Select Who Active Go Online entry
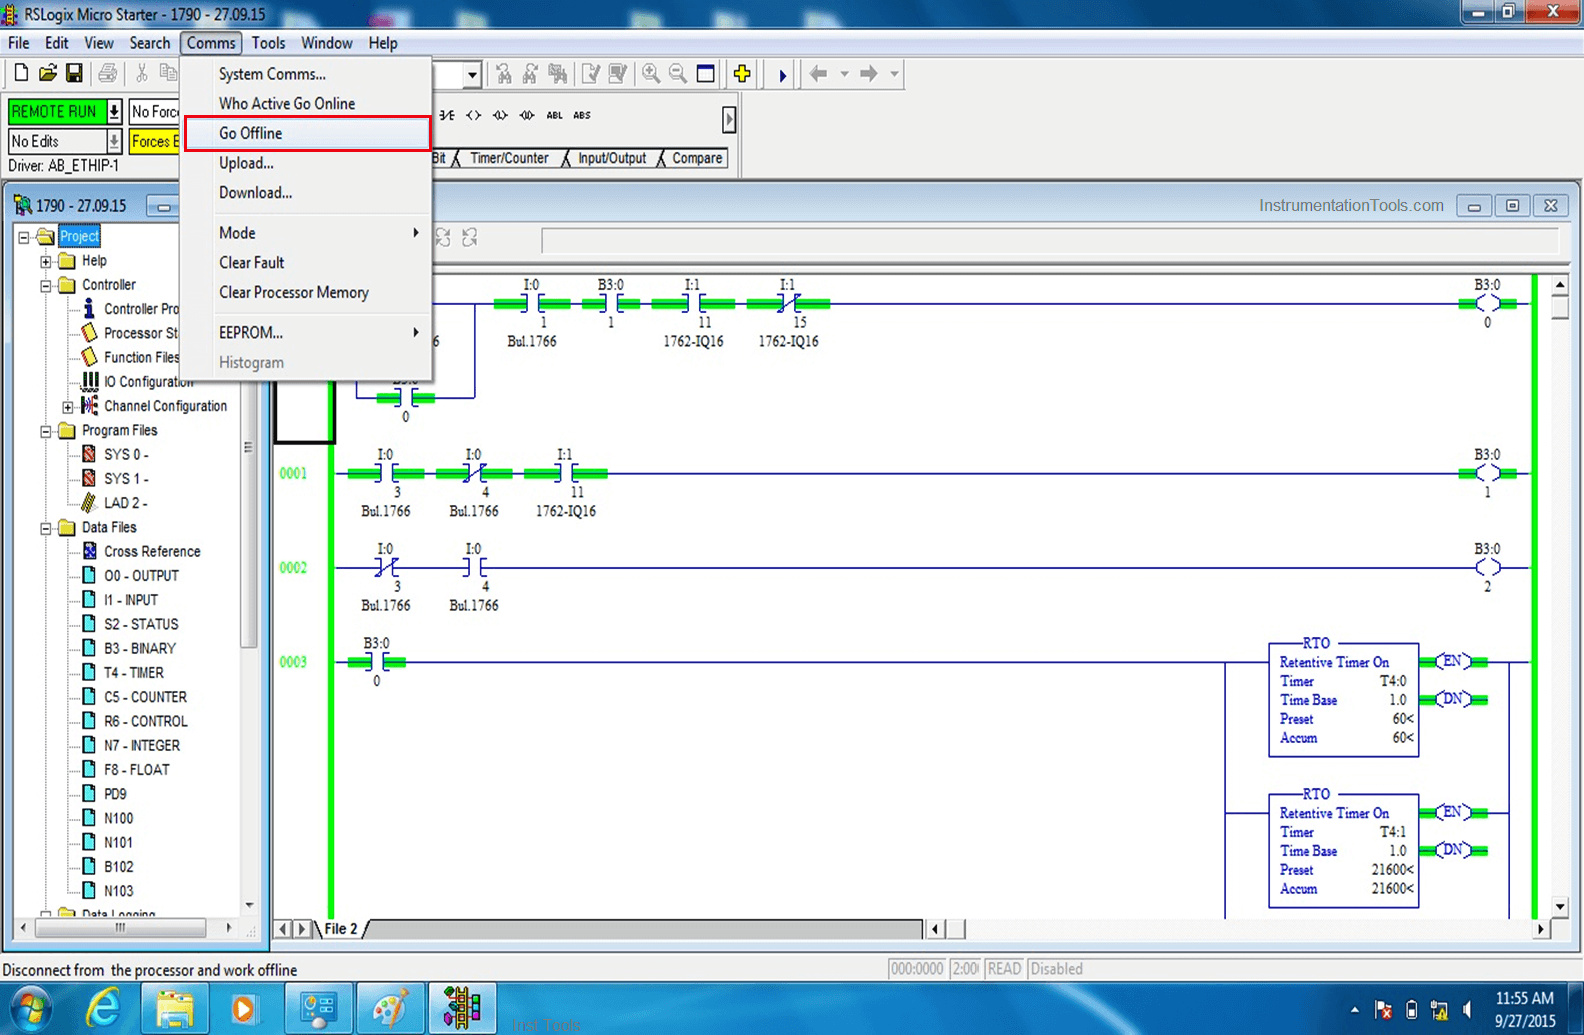The image size is (1584, 1035). [308, 104]
